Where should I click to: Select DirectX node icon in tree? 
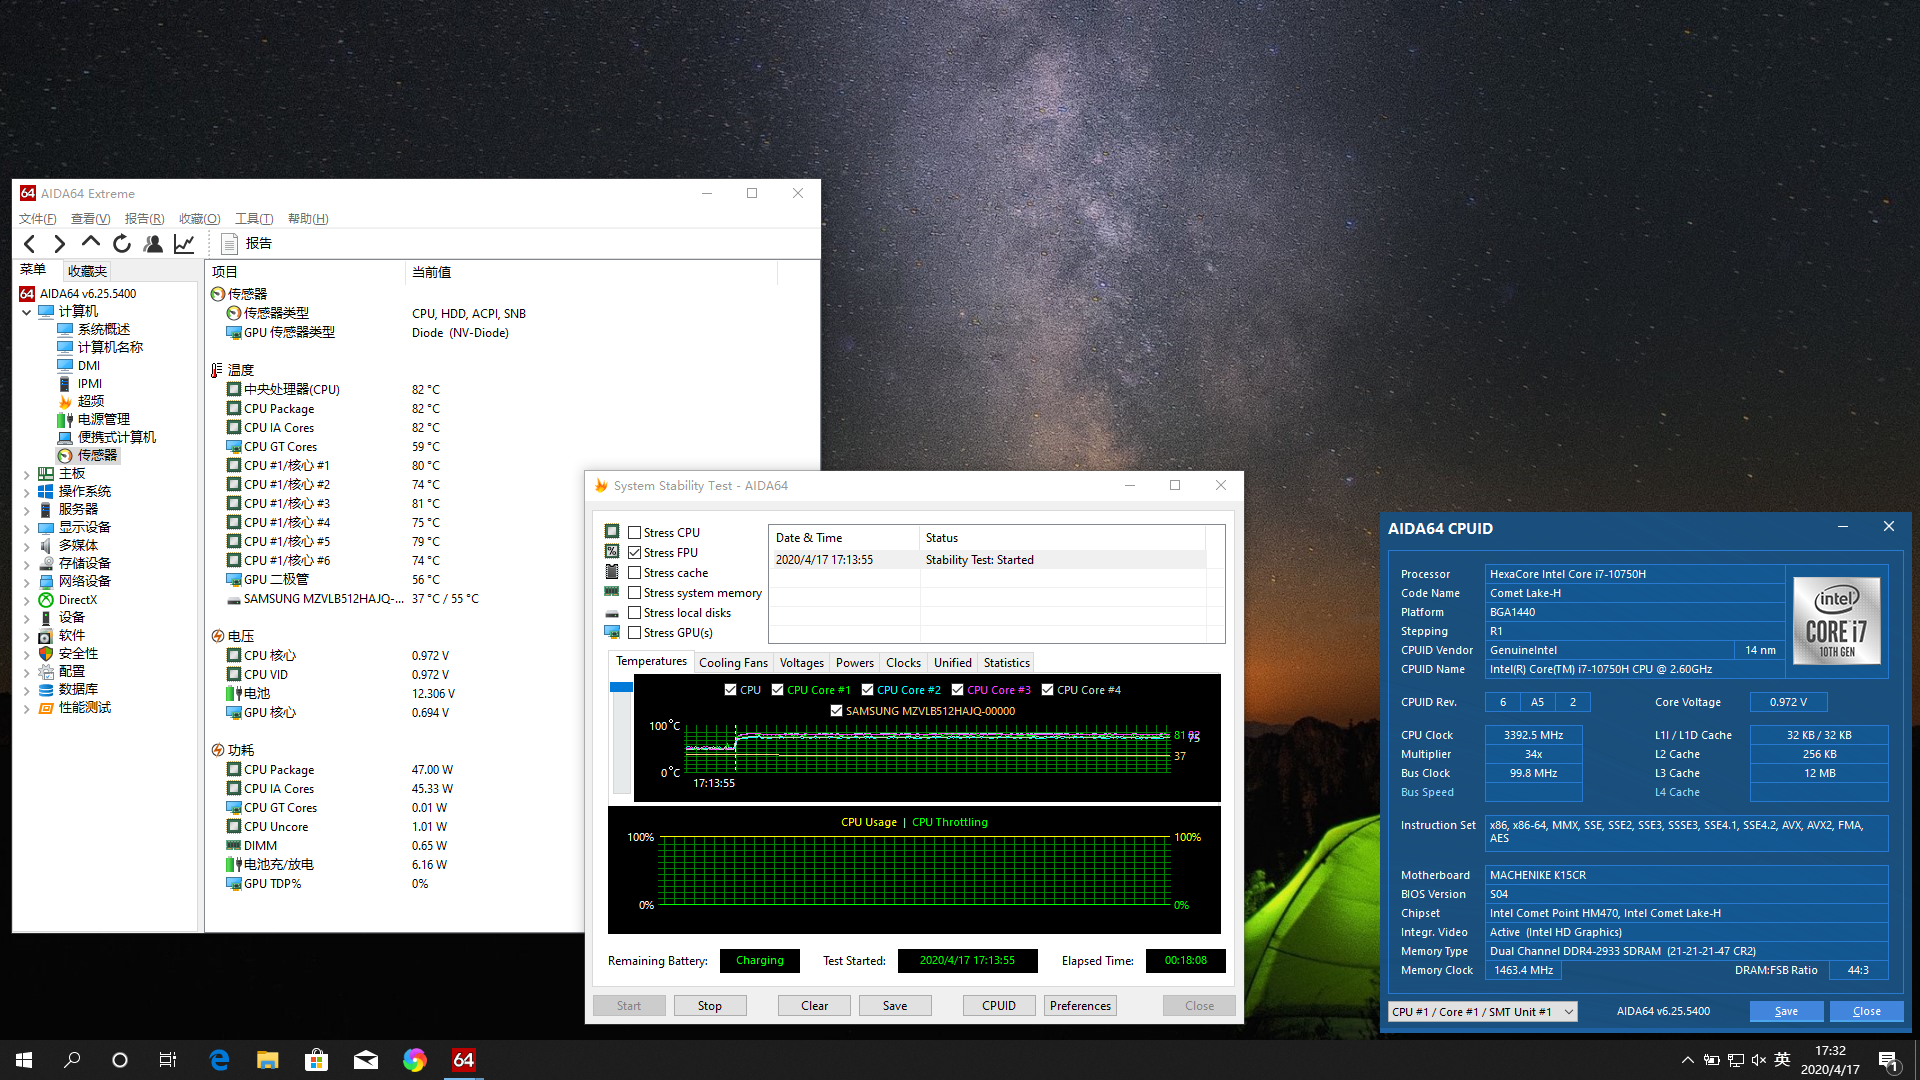pos(46,600)
